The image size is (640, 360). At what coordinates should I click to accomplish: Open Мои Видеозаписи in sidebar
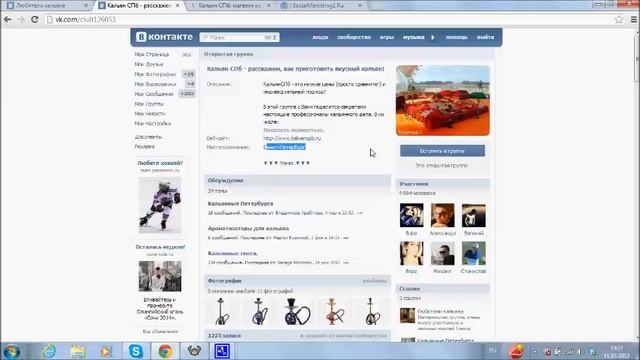[155, 84]
